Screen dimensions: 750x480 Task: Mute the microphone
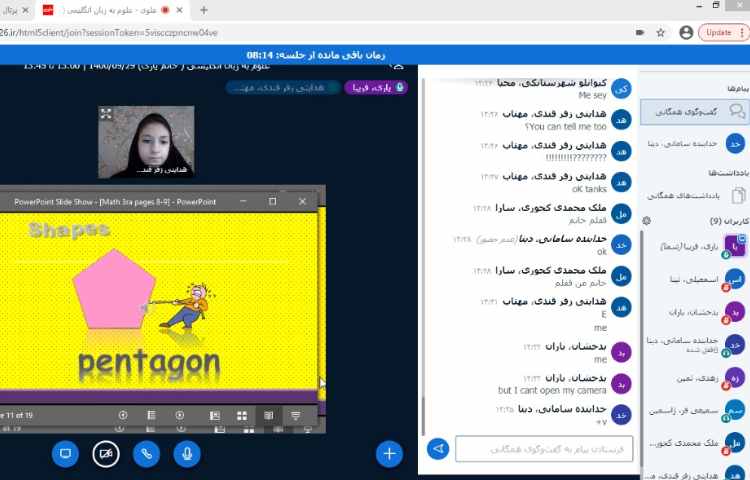pos(186,453)
